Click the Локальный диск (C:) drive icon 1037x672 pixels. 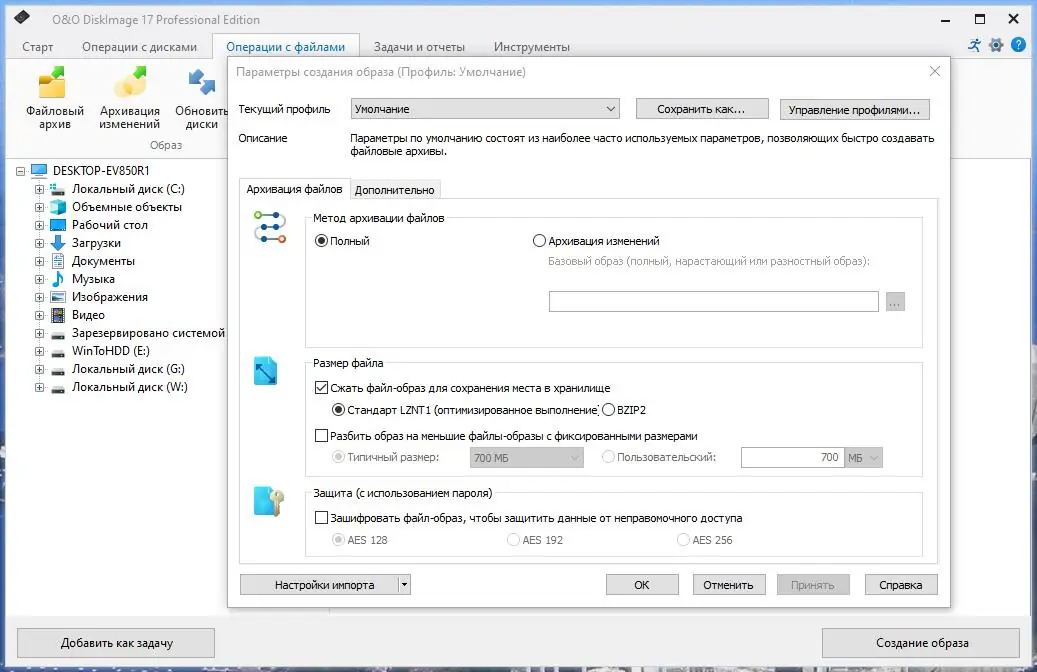(x=58, y=189)
